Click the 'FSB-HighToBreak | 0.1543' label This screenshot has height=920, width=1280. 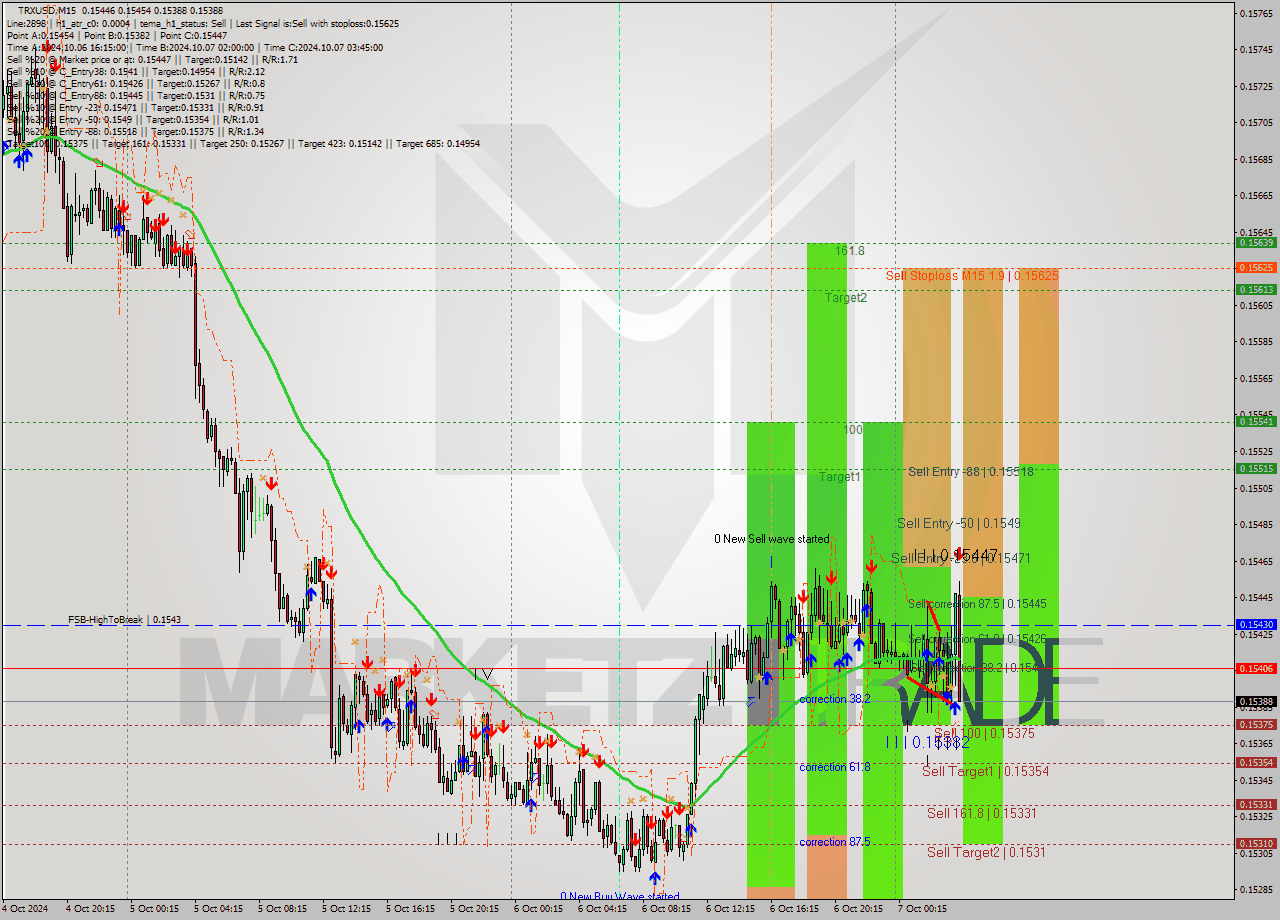(x=124, y=620)
